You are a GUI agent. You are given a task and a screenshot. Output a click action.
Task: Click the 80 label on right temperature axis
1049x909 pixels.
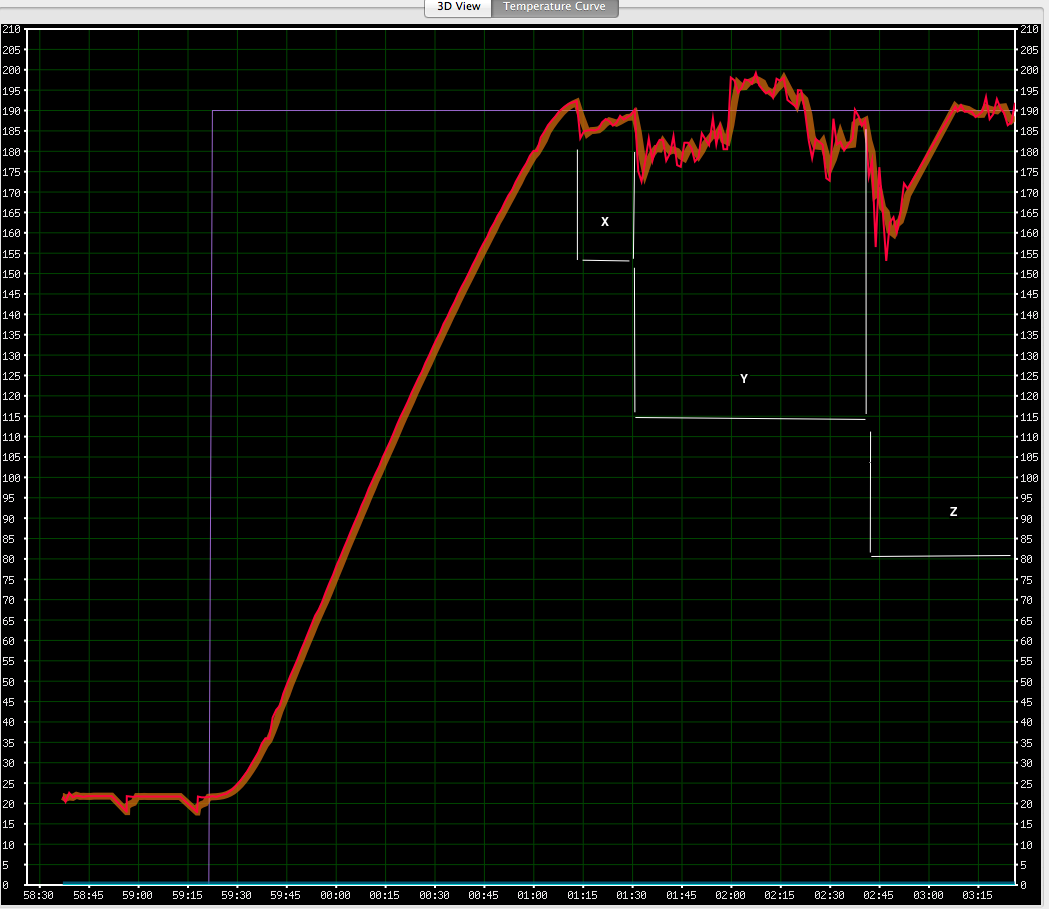coord(1027,560)
